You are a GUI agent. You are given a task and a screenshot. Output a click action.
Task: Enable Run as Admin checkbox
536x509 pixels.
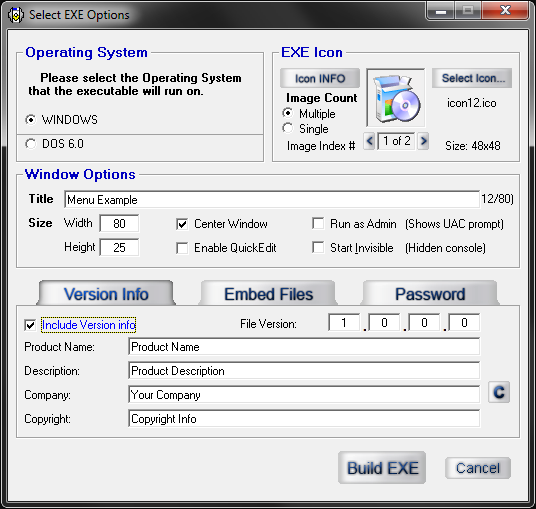point(318,224)
